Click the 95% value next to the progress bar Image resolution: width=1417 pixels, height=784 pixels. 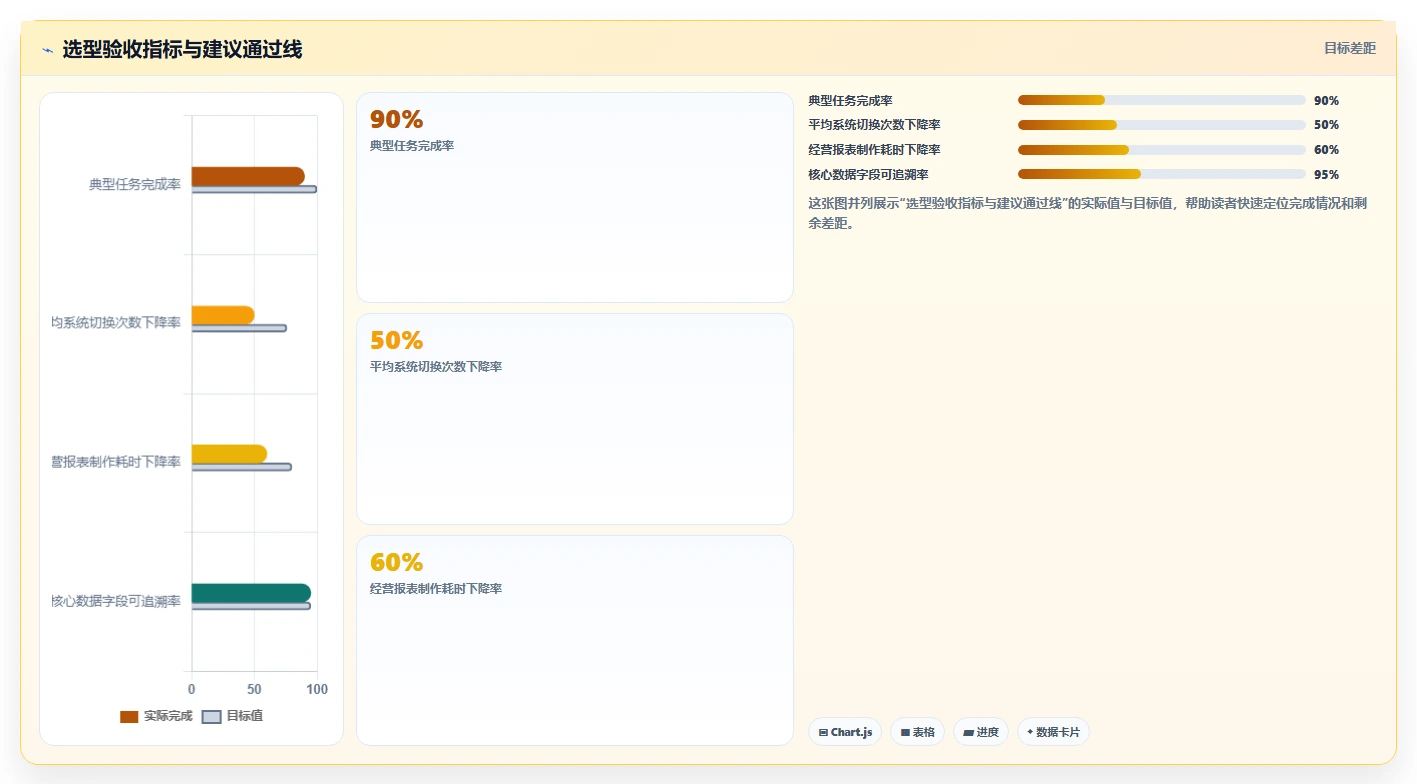click(1326, 175)
